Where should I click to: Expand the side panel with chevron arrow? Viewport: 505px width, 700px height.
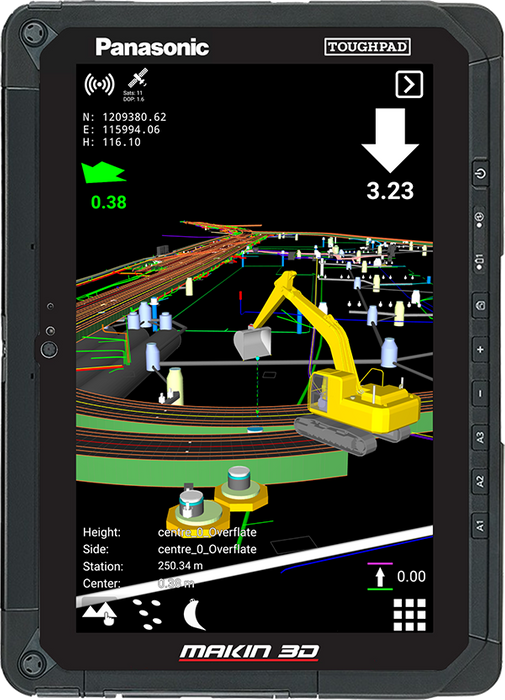tap(409, 84)
